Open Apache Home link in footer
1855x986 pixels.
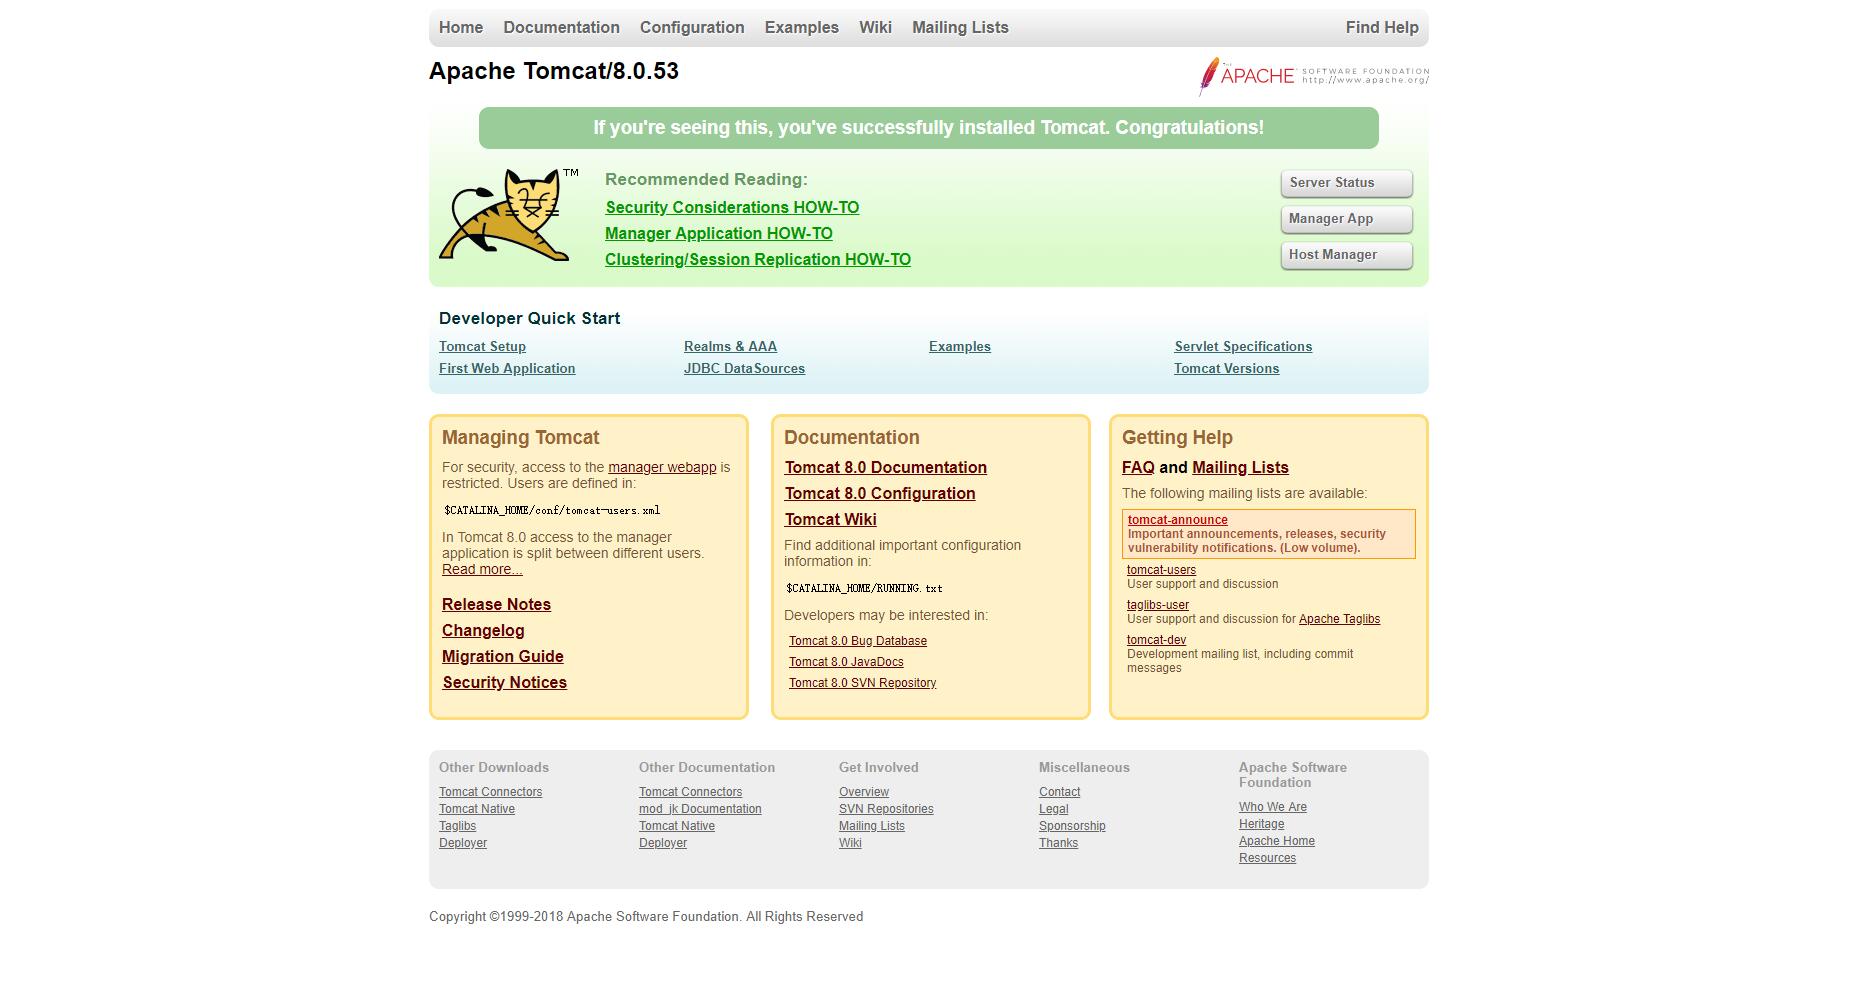1277,841
